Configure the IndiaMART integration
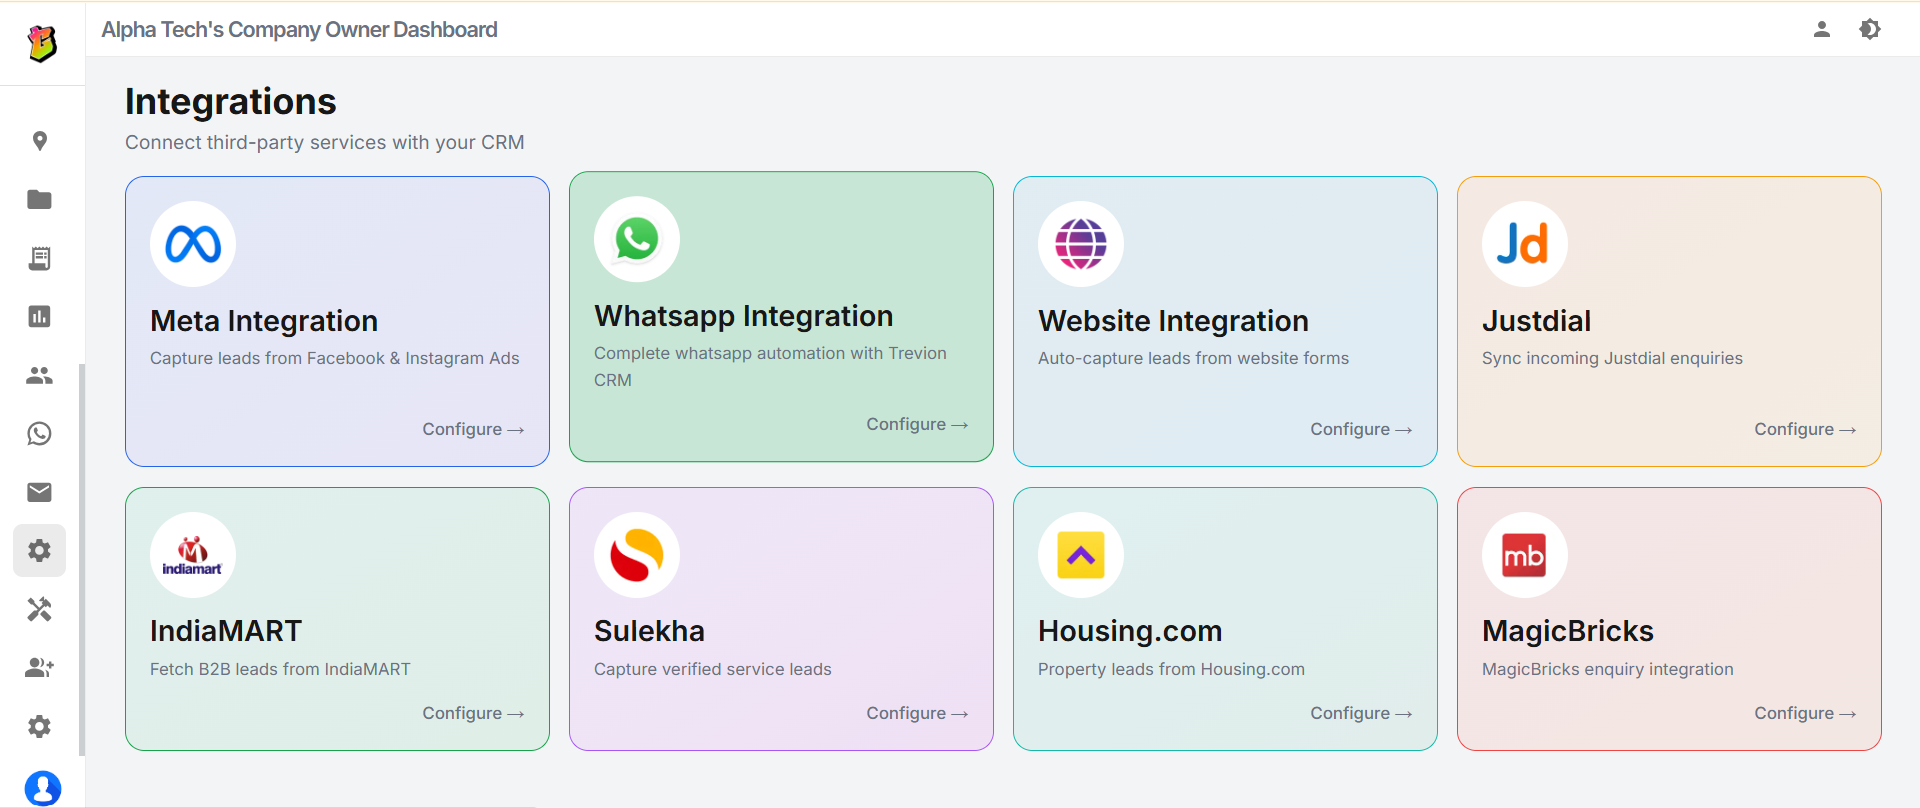The image size is (1920, 808). click(x=473, y=713)
